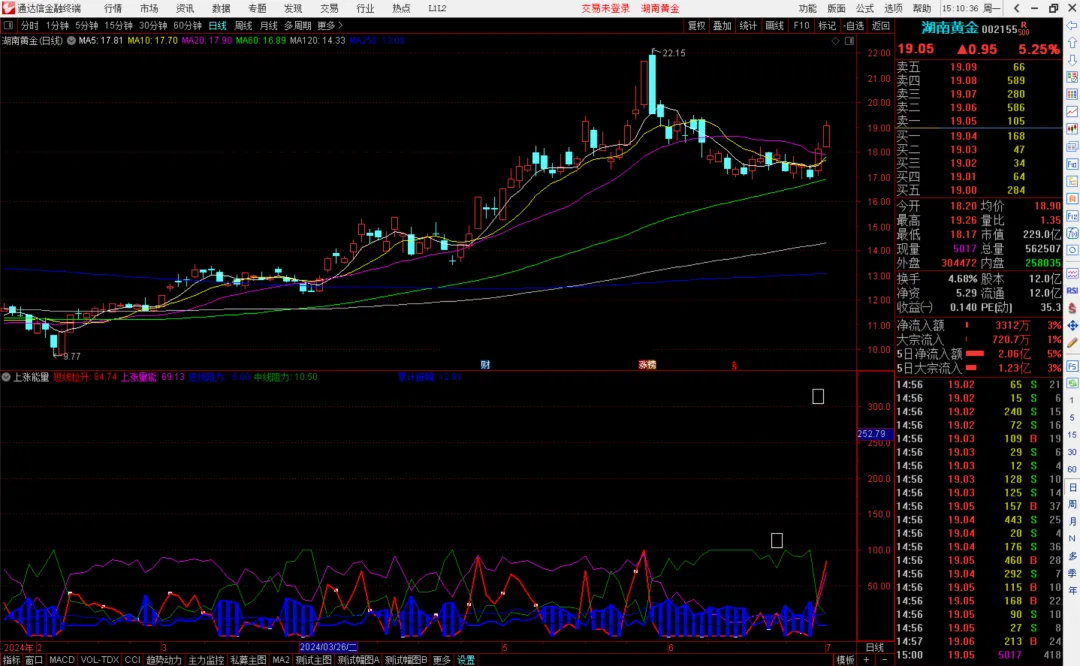Click the gear circle beside 湖南黄金(日线) label
The image size is (1080, 666).
click(x=71, y=41)
